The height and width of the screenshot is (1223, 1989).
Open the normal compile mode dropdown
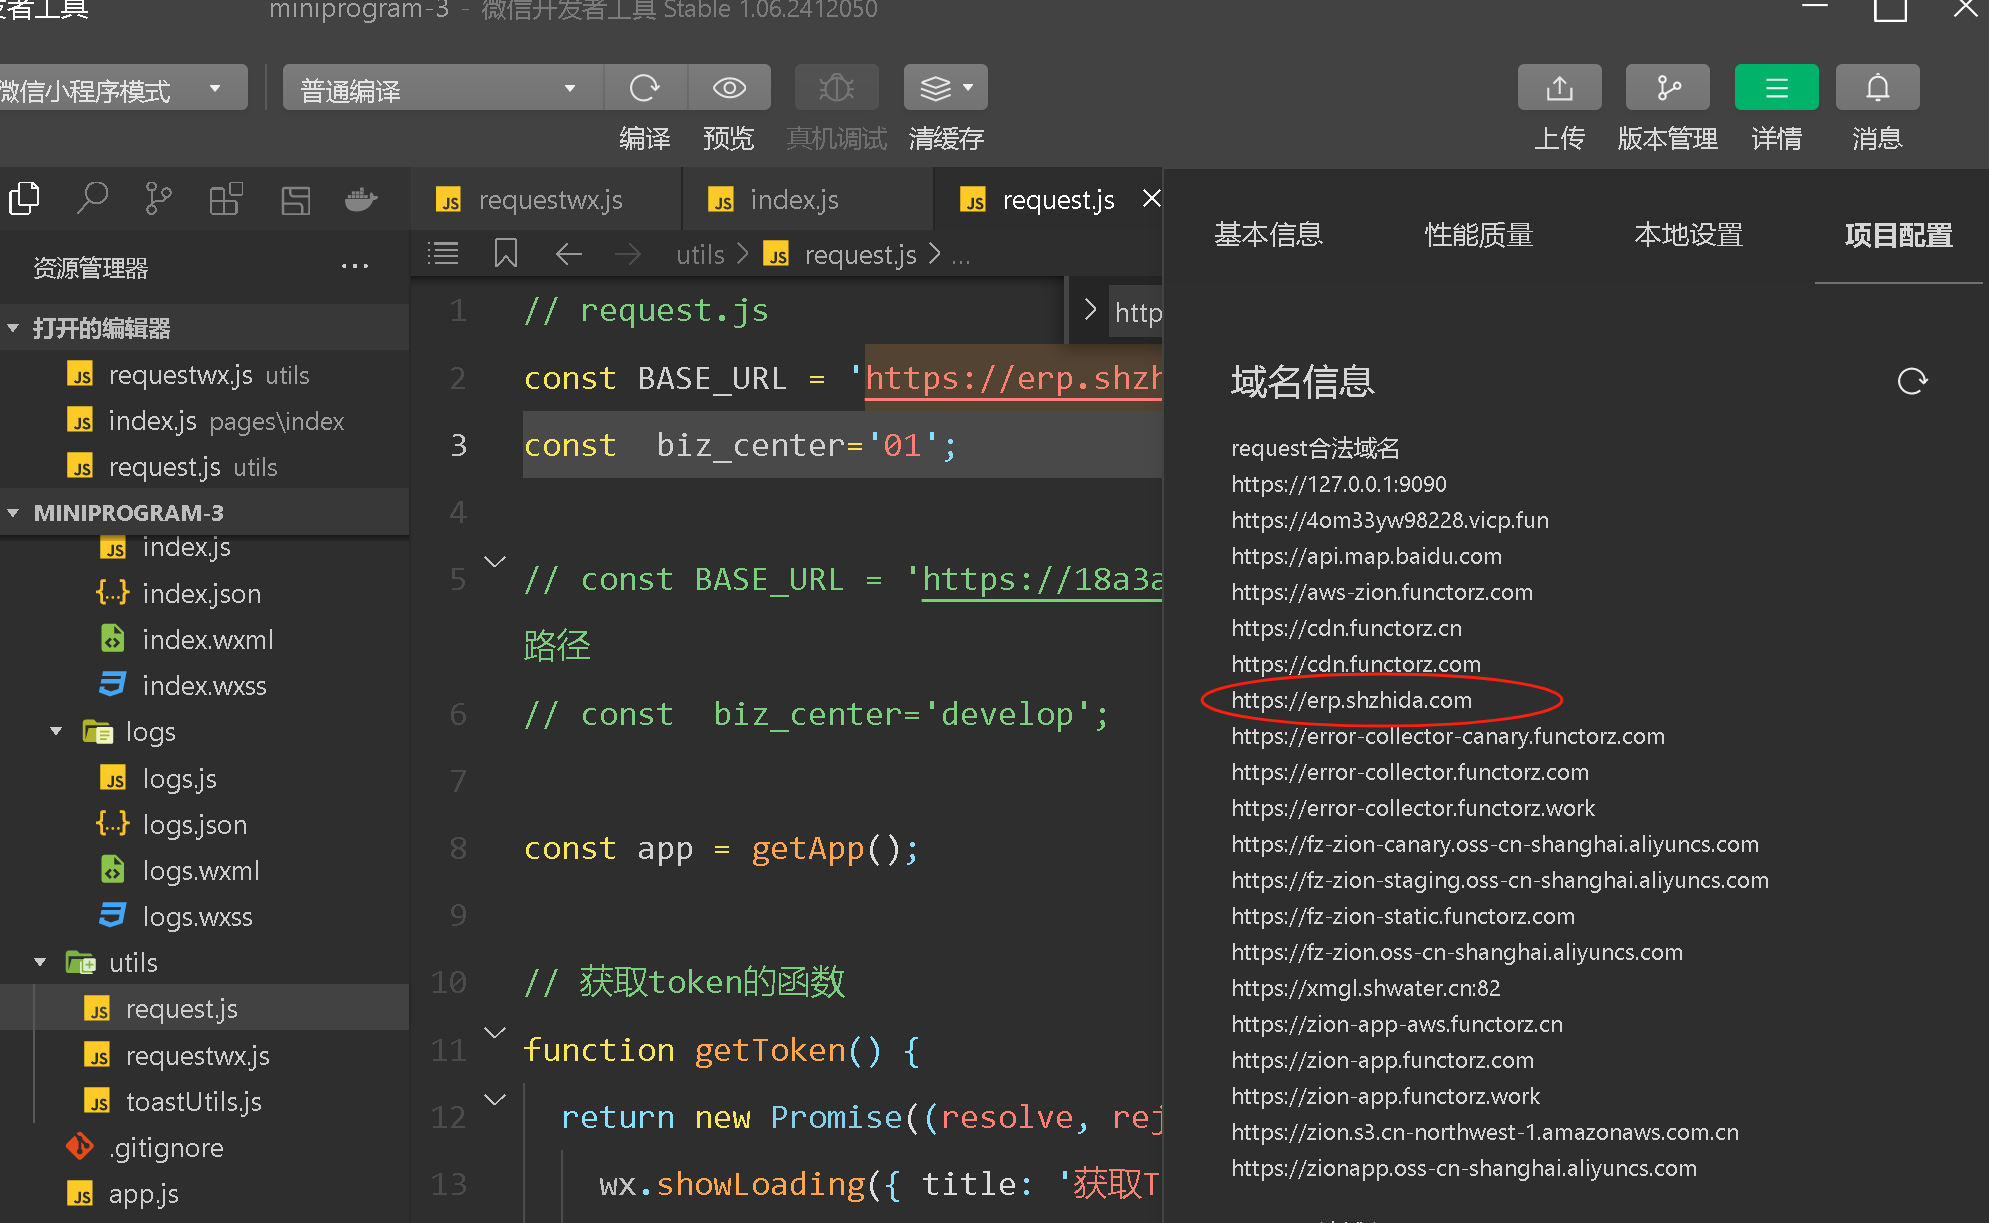pyautogui.click(x=443, y=89)
